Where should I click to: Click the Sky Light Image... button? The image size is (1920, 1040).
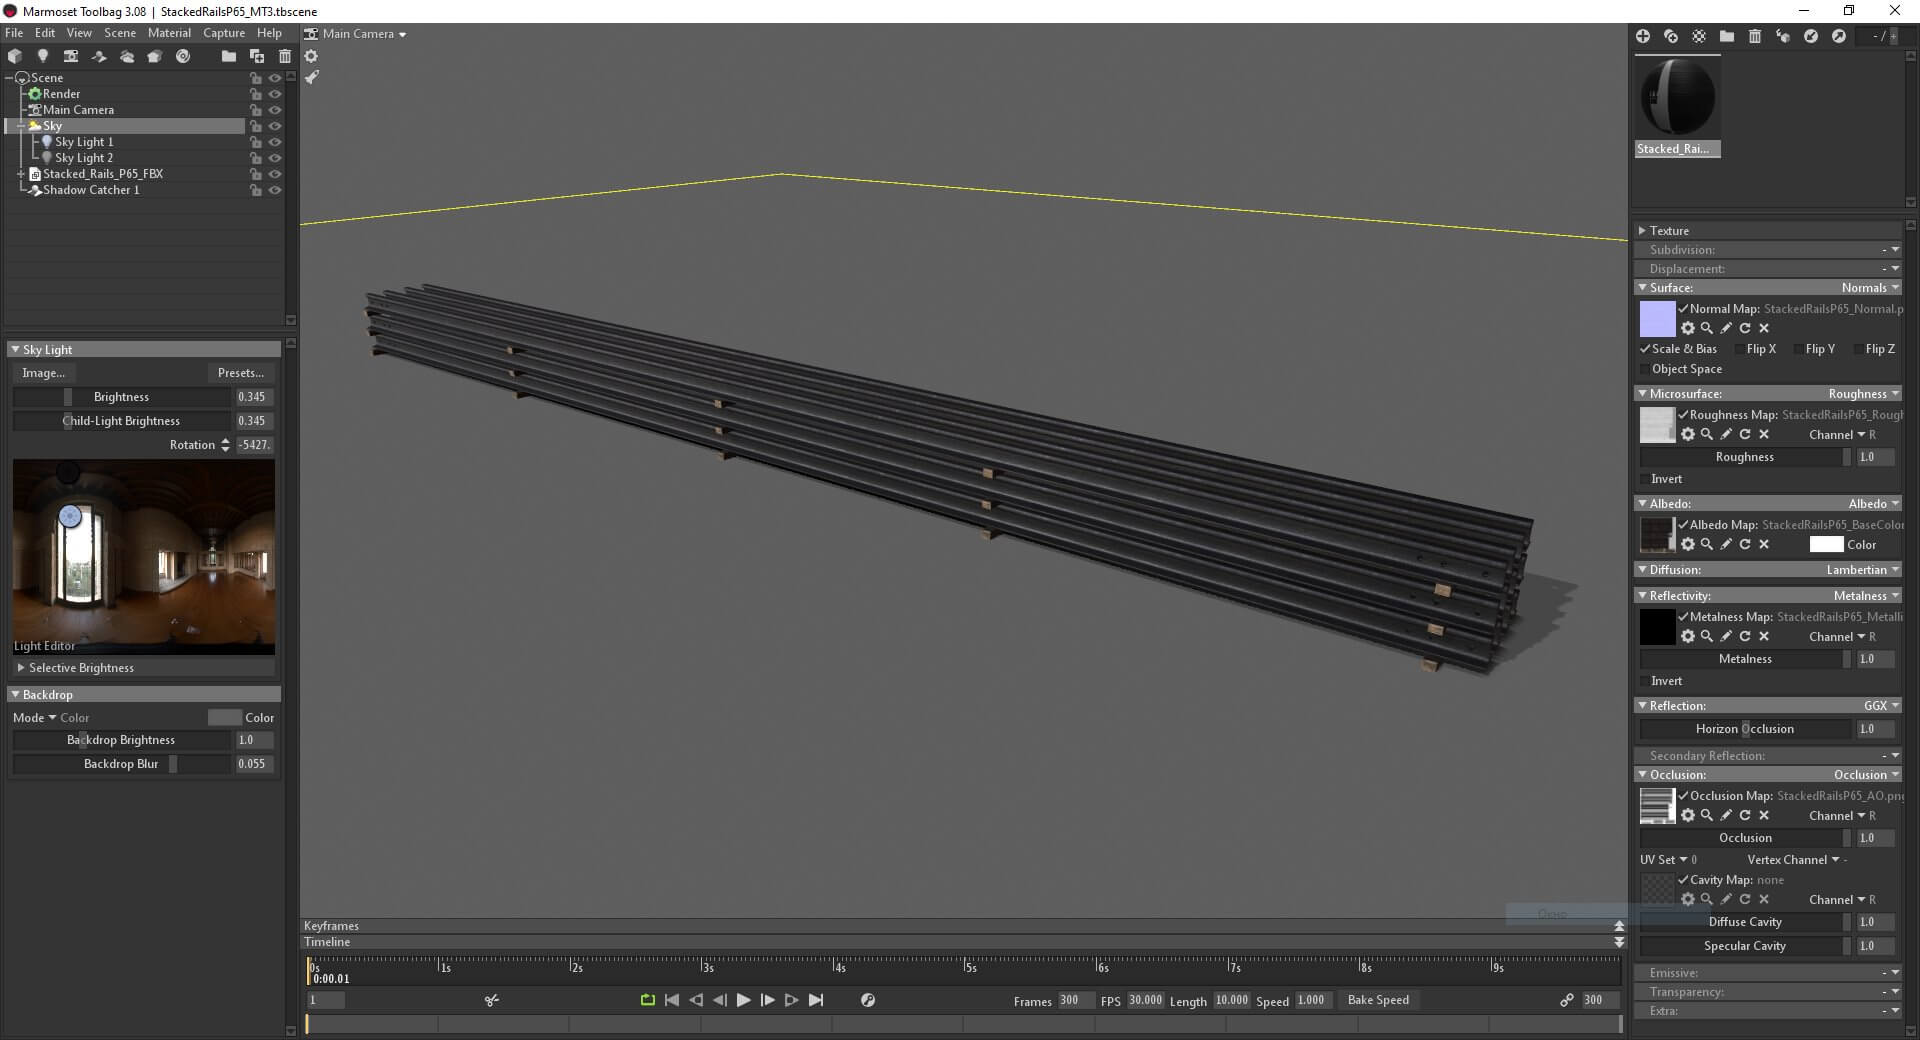click(x=43, y=373)
